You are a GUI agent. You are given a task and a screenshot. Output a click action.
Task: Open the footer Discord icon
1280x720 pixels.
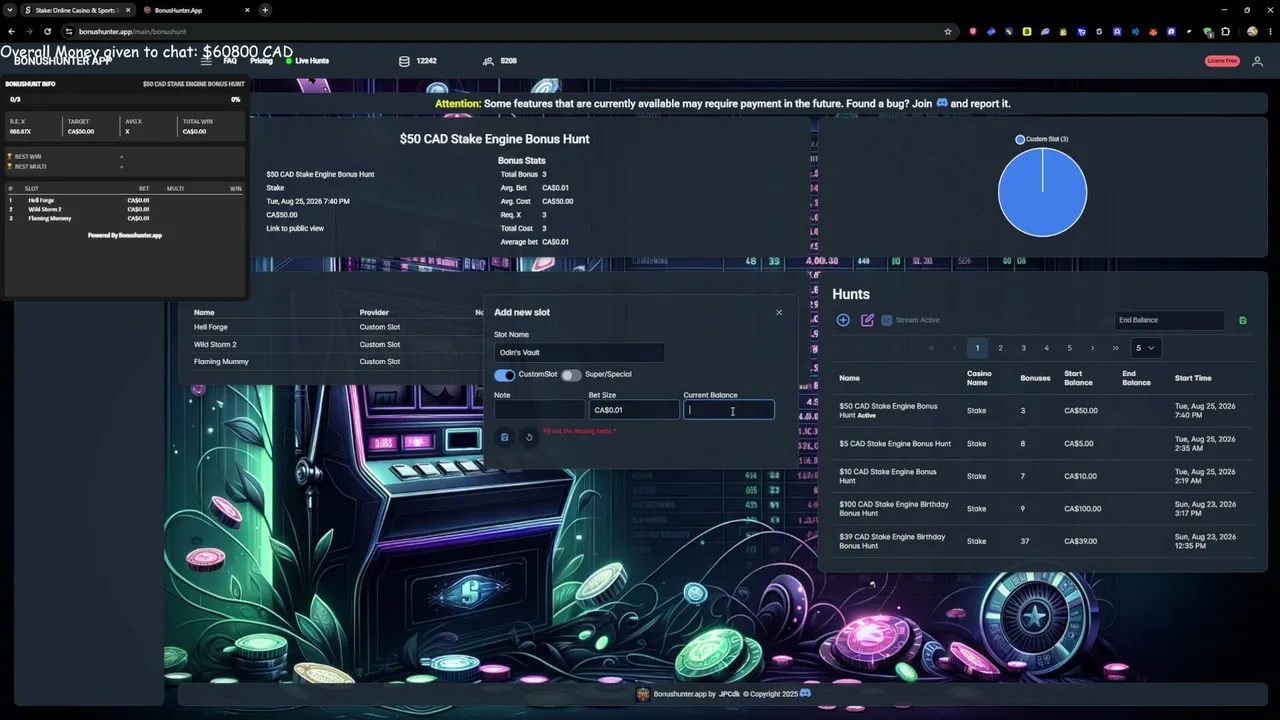coord(805,693)
